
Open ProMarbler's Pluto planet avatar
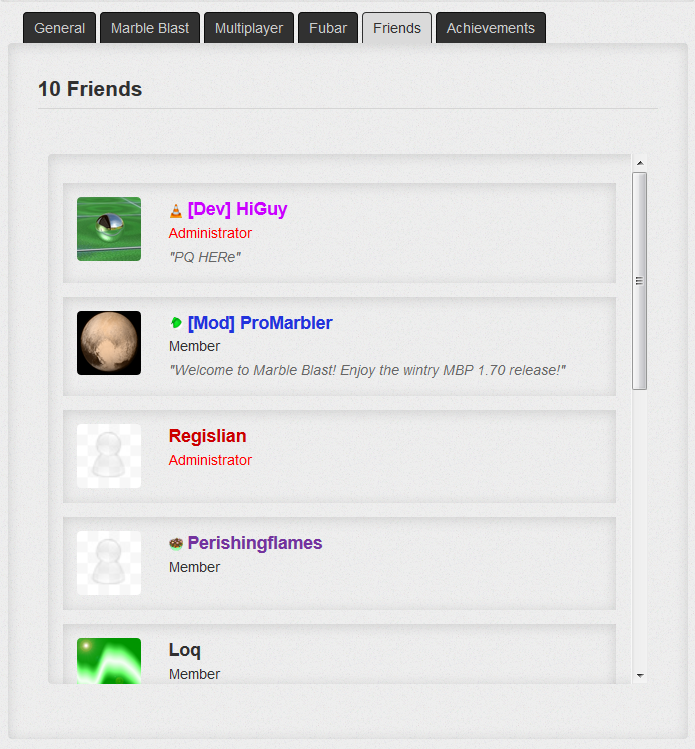coord(109,343)
